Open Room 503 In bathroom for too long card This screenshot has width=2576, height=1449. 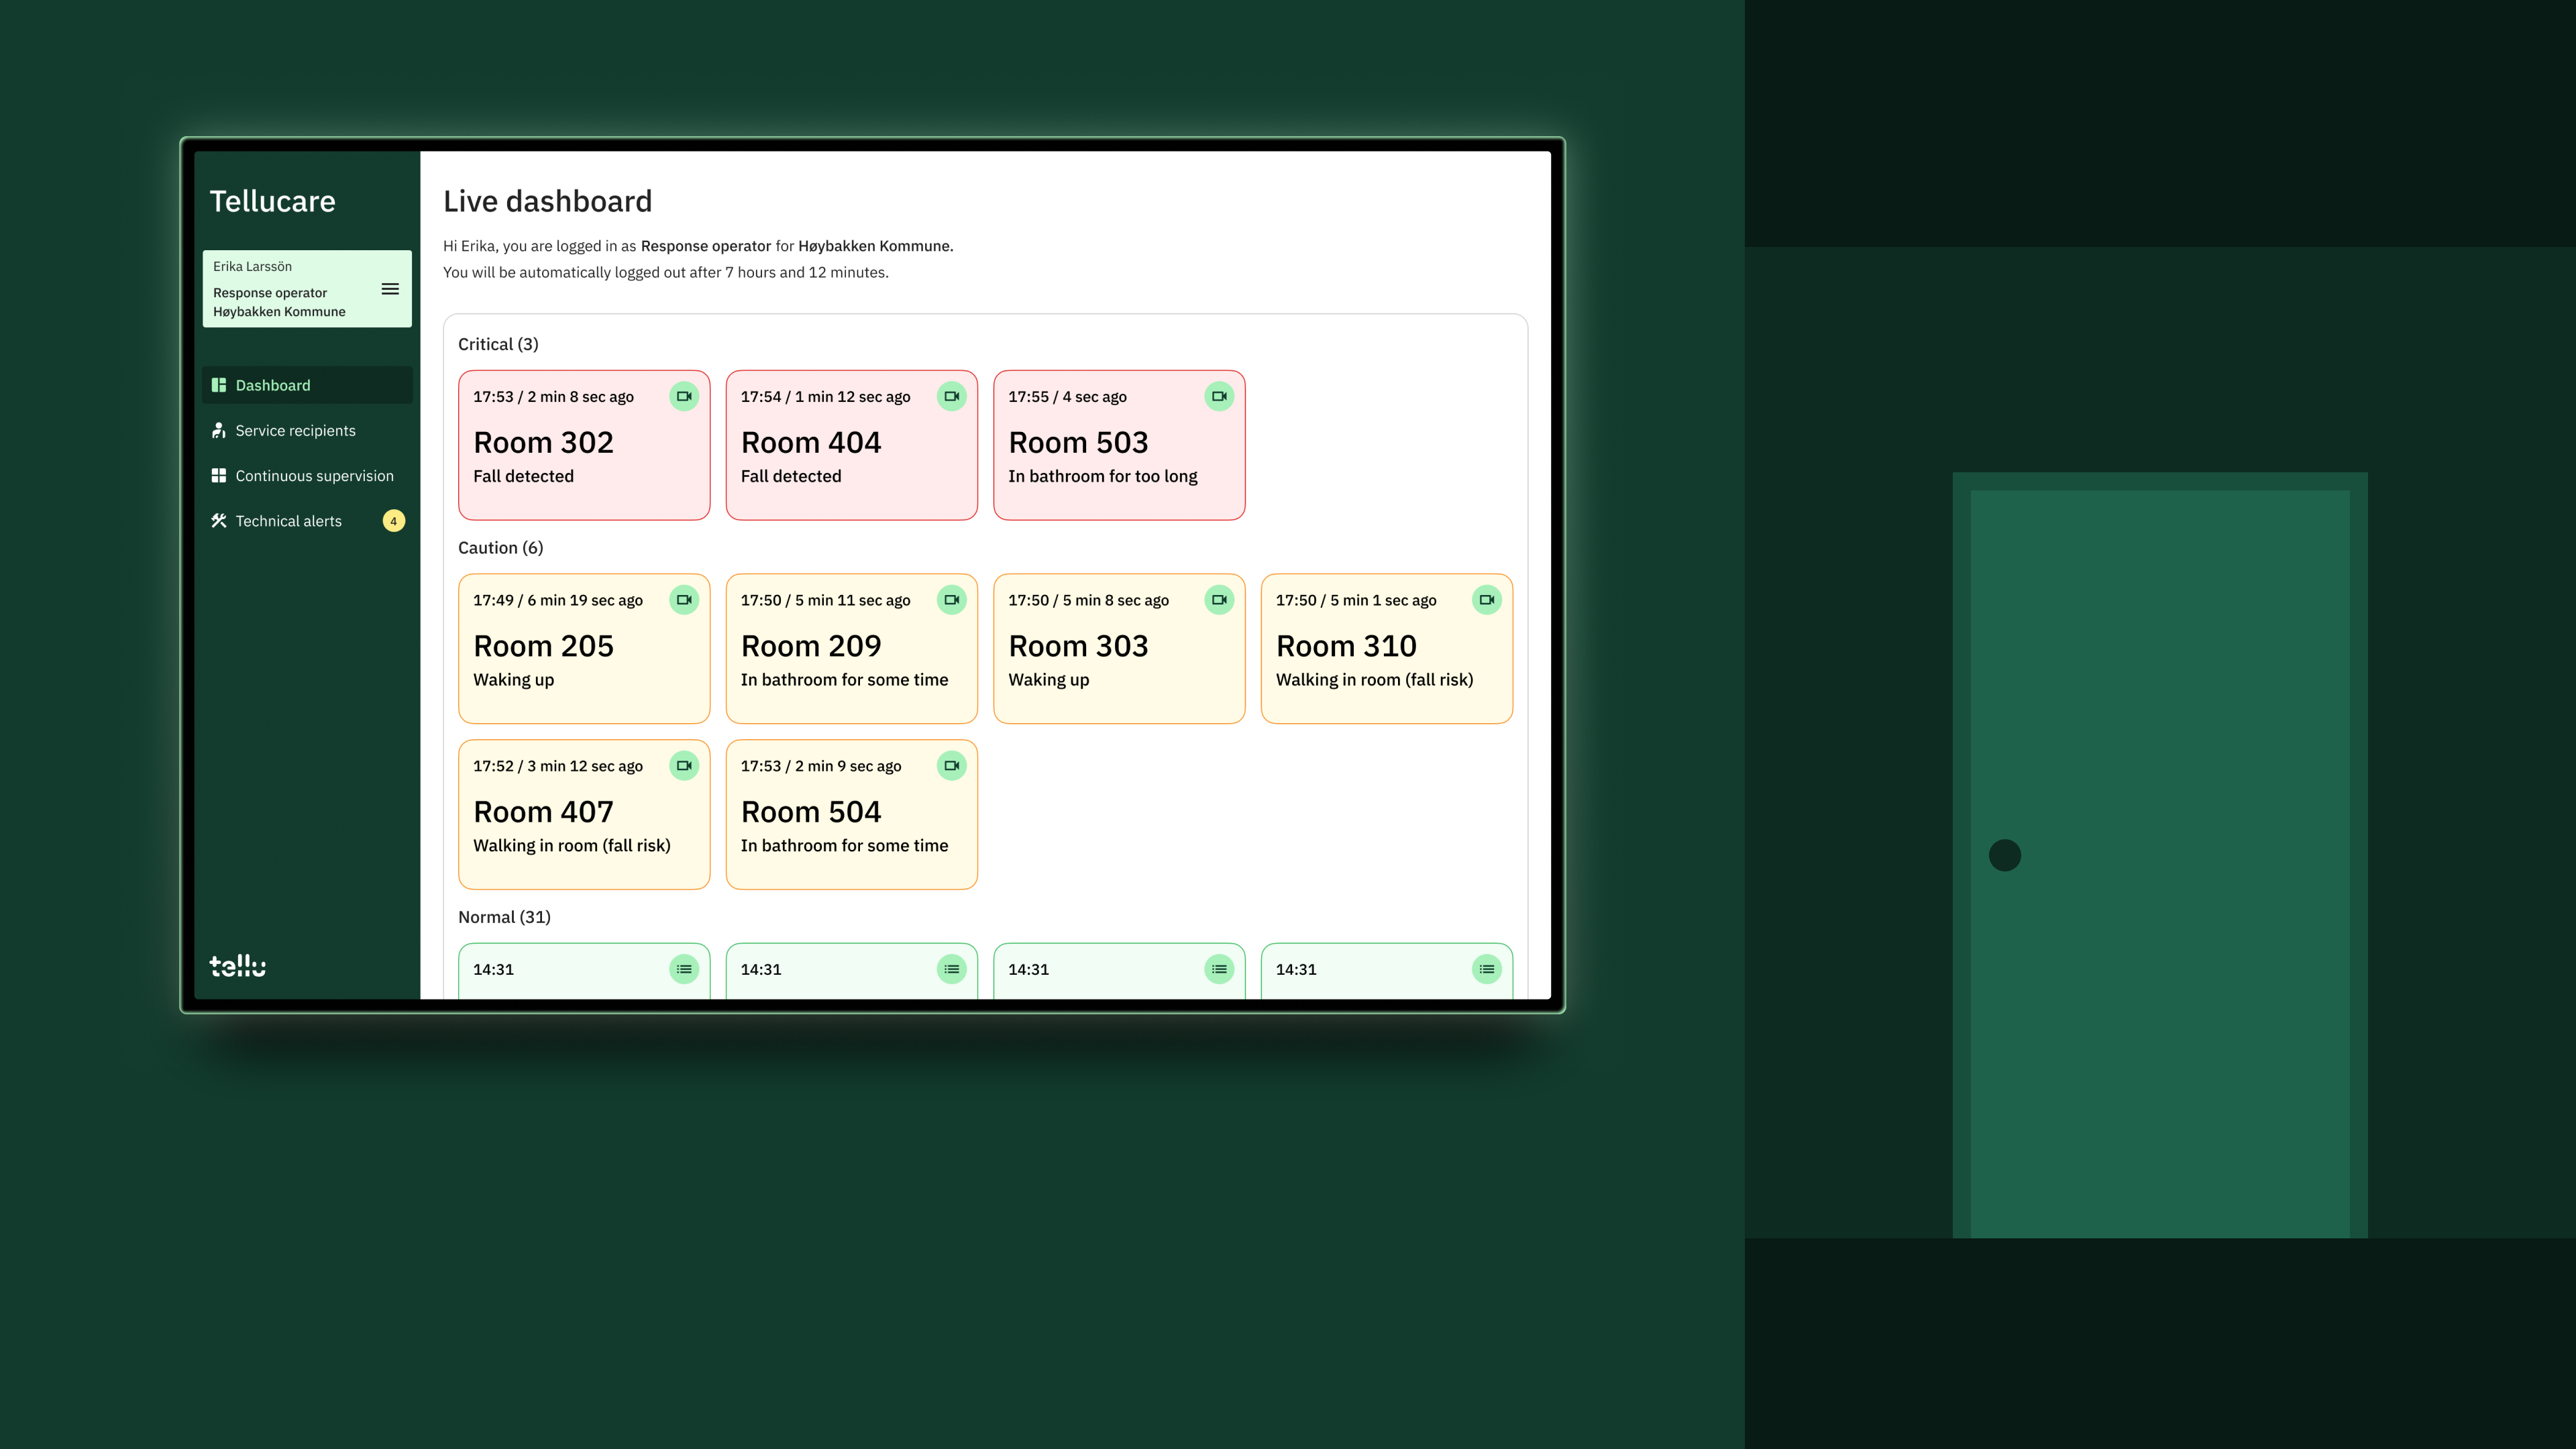(x=1119, y=445)
